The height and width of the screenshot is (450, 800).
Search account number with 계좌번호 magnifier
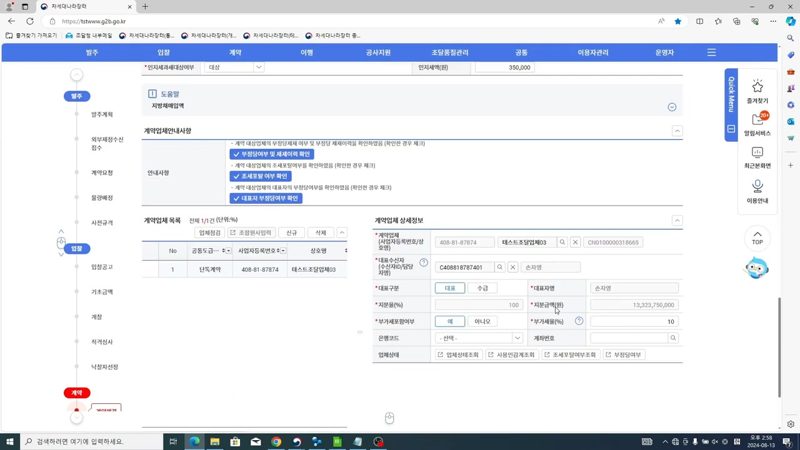(673, 338)
